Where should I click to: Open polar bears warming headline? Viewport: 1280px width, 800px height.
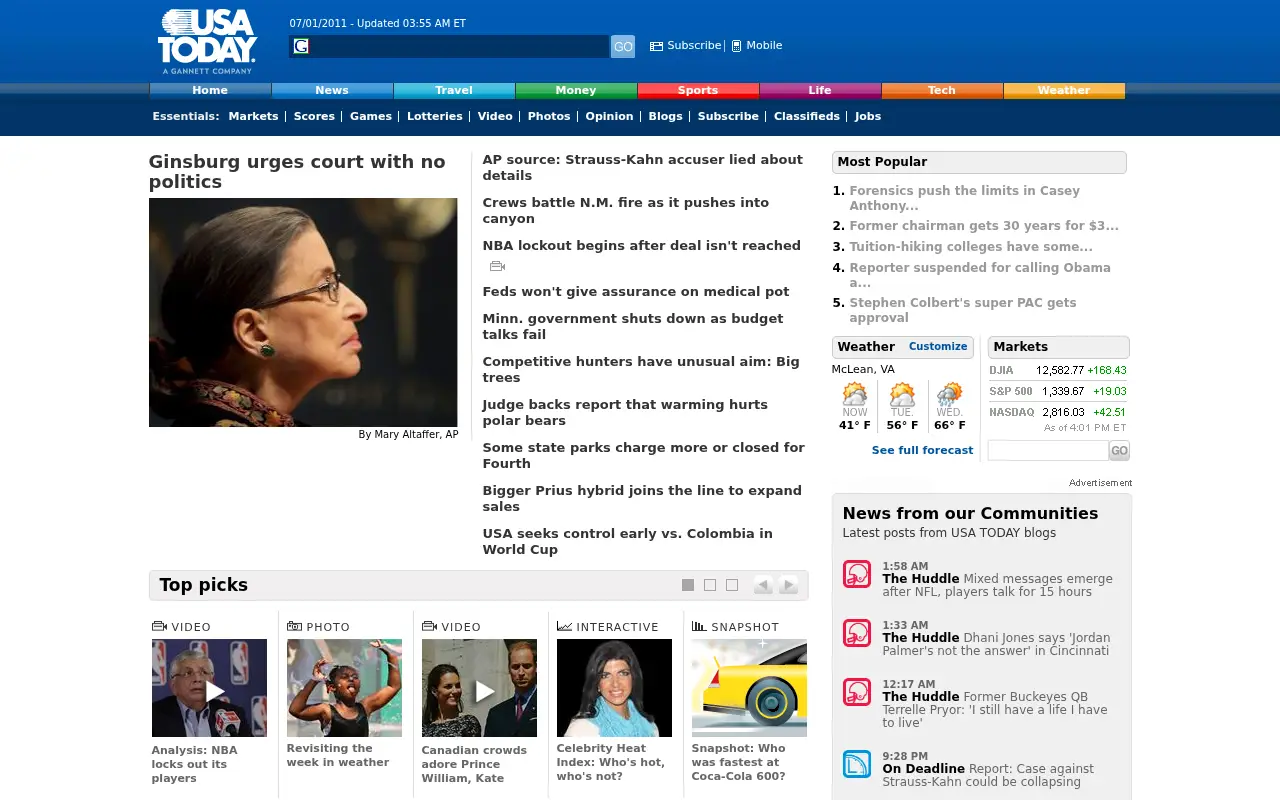(x=625, y=412)
